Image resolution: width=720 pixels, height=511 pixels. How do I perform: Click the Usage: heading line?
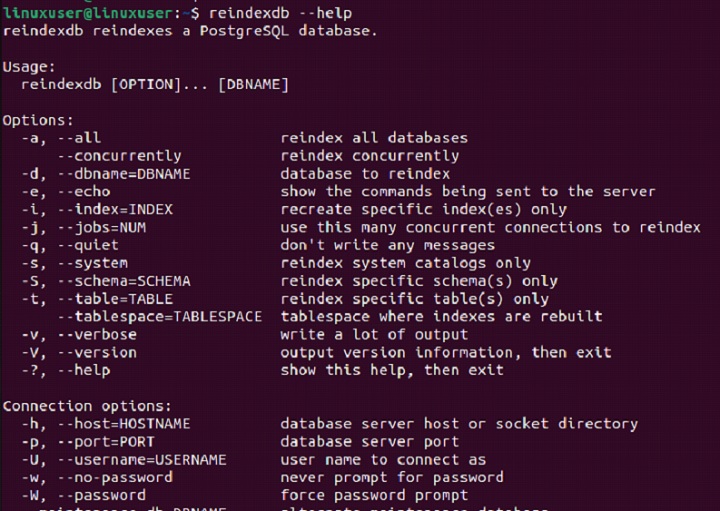(28, 66)
